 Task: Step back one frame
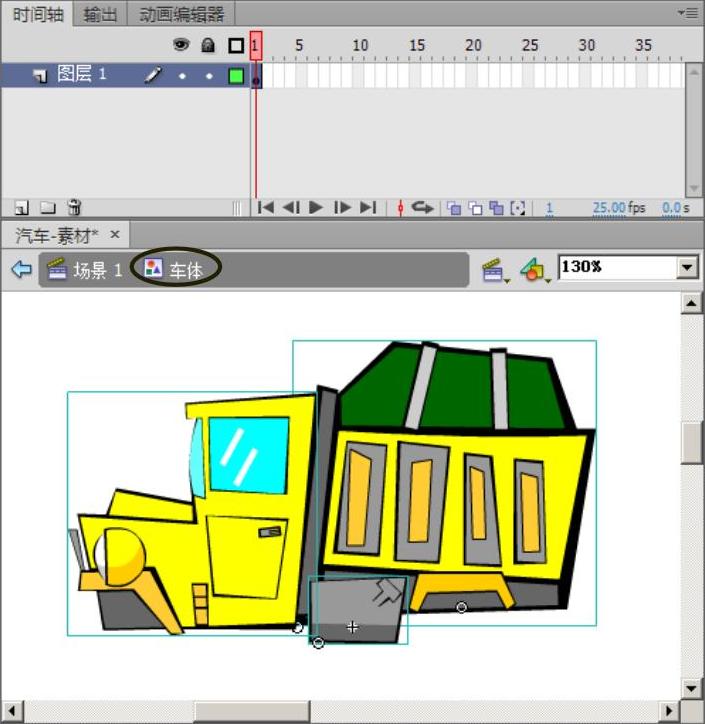(291, 208)
